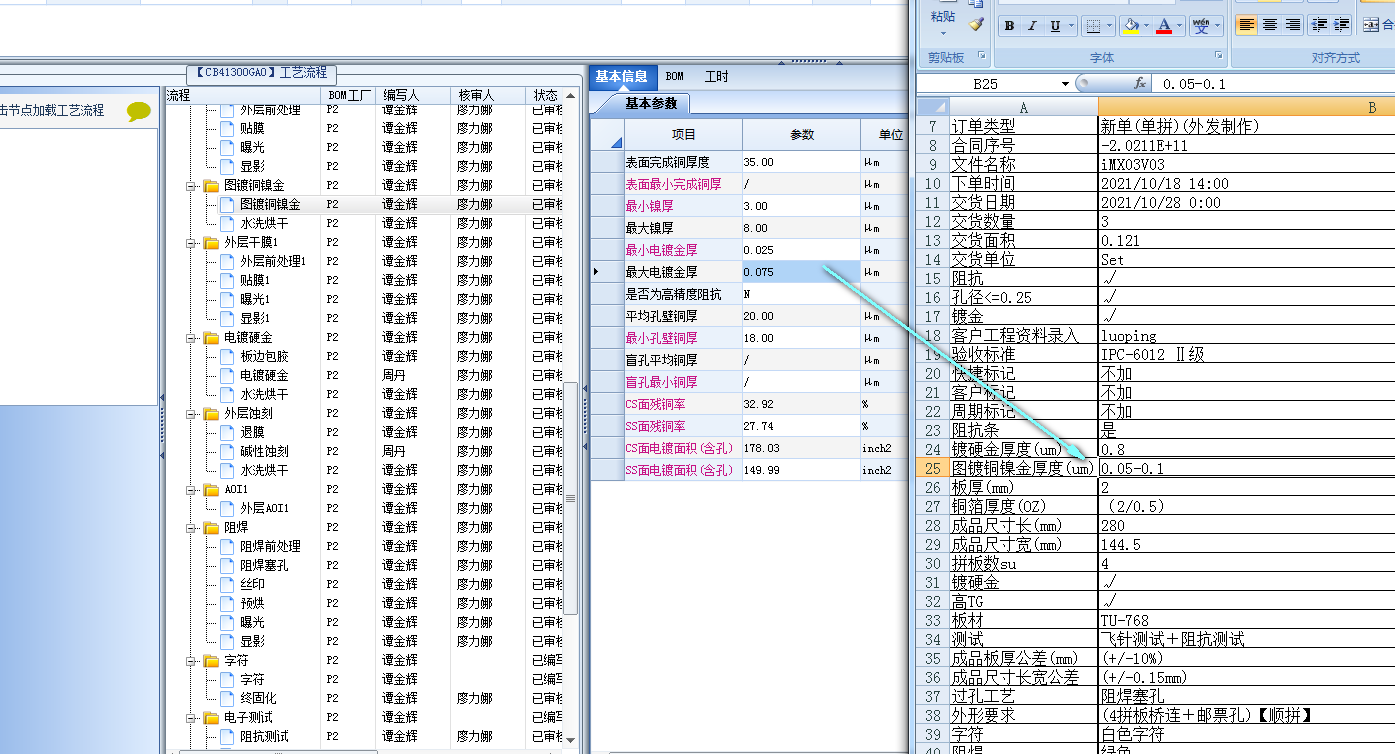Pick the yellow fill color button
1395x754 pixels.
pos(1131,26)
